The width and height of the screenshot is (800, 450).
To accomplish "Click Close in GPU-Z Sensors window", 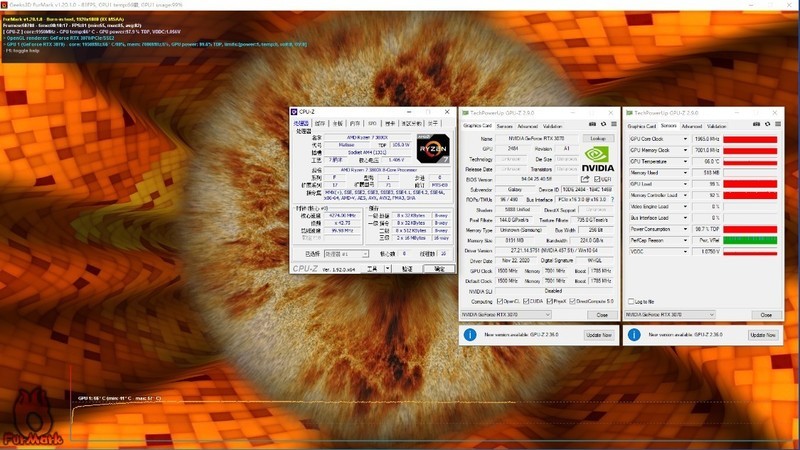I will [x=766, y=315].
